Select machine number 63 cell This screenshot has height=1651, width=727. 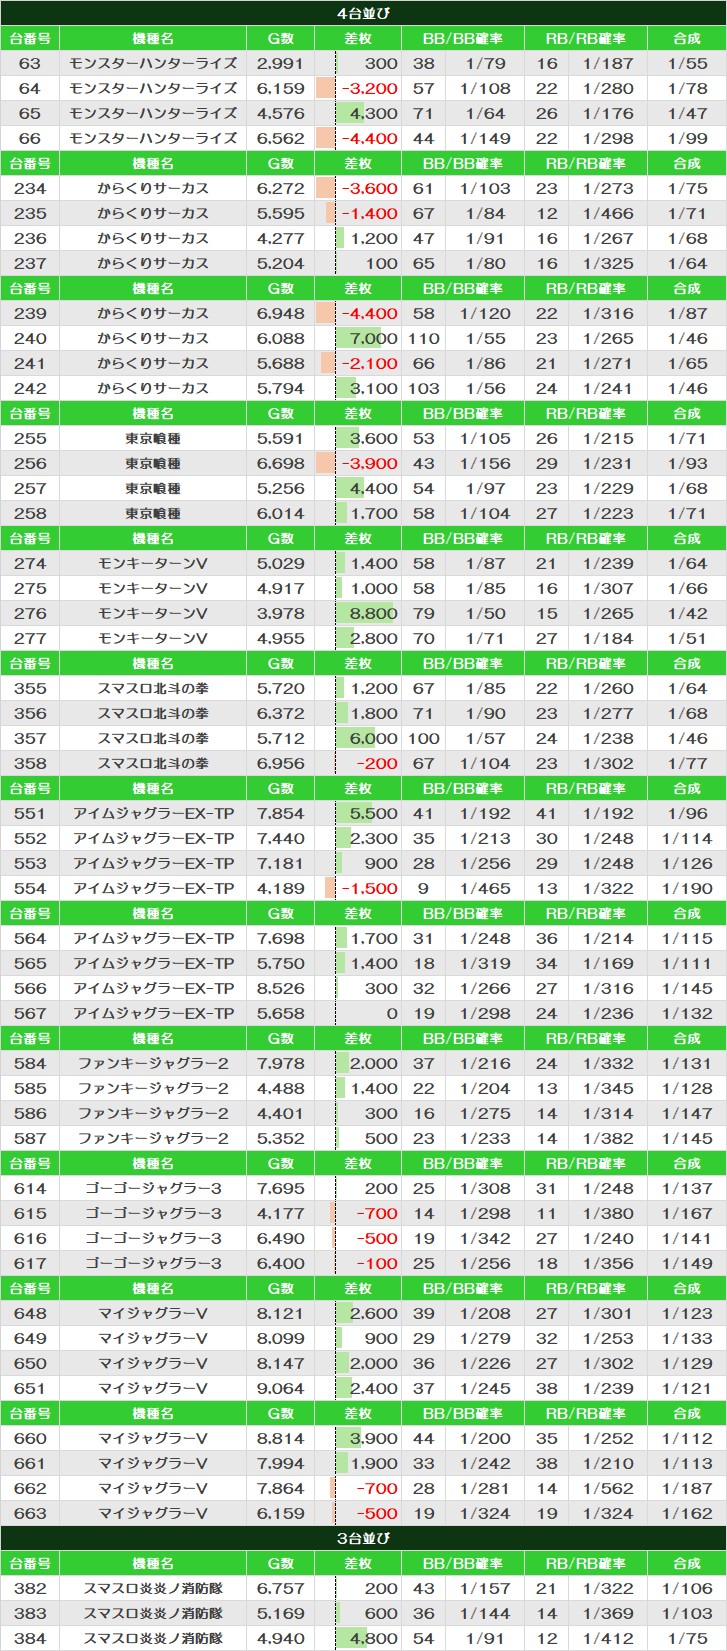[x=30, y=63]
